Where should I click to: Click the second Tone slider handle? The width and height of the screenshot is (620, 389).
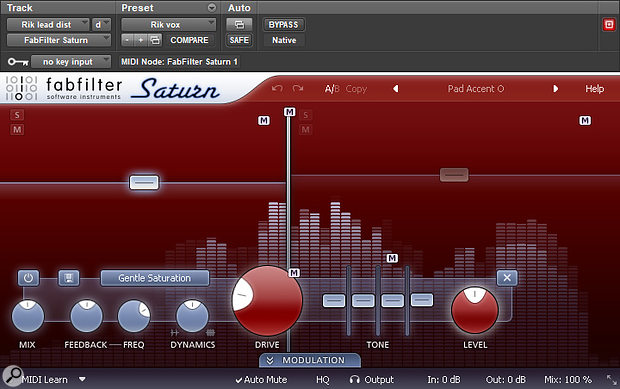tap(363, 301)
